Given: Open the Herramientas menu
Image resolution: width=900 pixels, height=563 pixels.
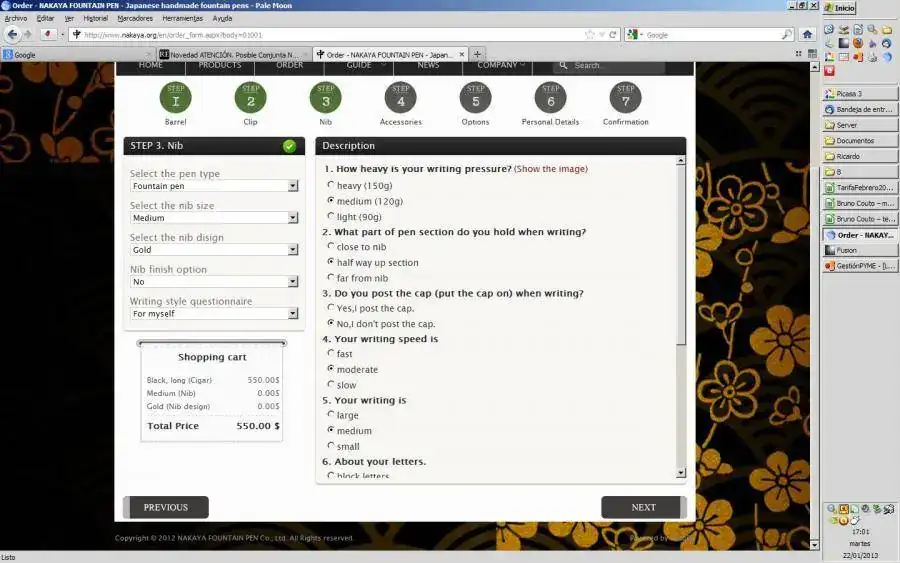Looking at the screenshot, I should point(183,18).
